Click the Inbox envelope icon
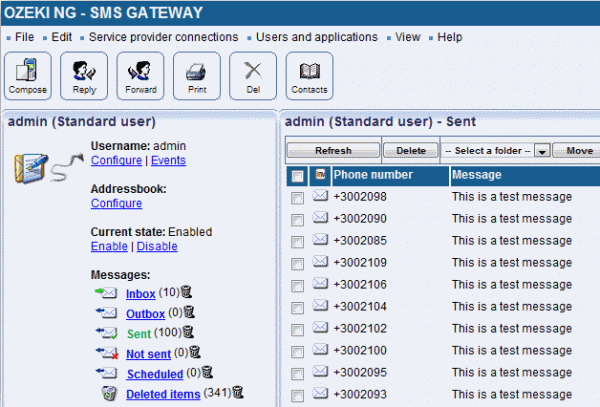This screenshot has width=600, height=407. coord(106,293)
